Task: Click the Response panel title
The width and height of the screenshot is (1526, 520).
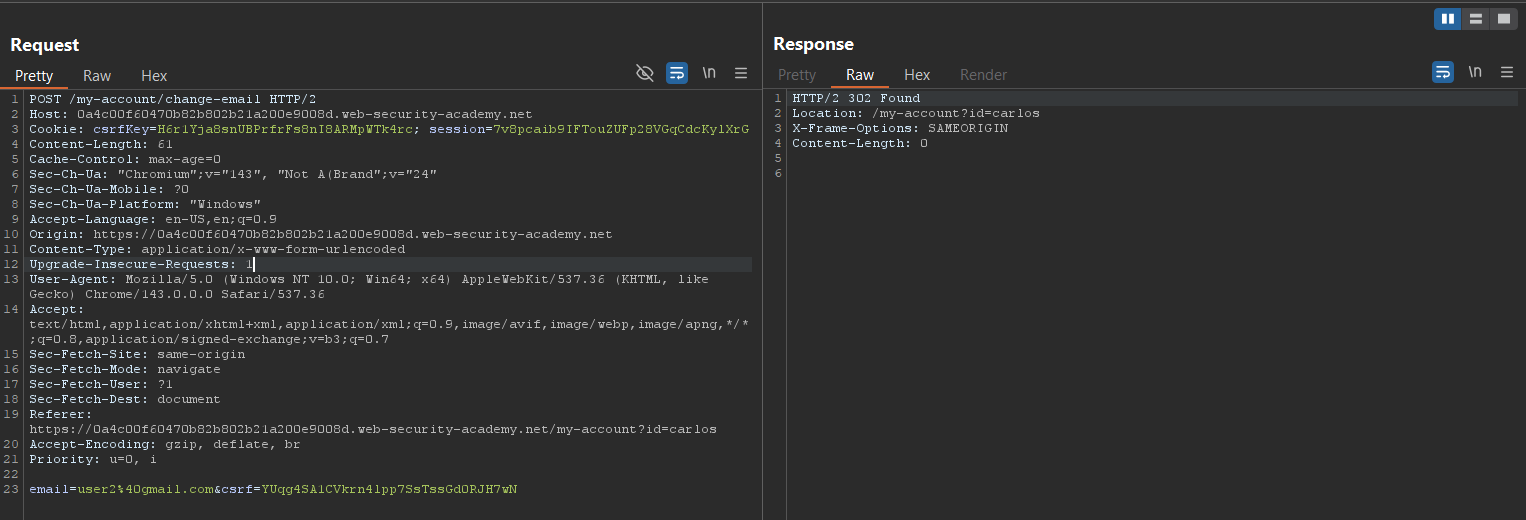Action: click(x=814, y=44)
